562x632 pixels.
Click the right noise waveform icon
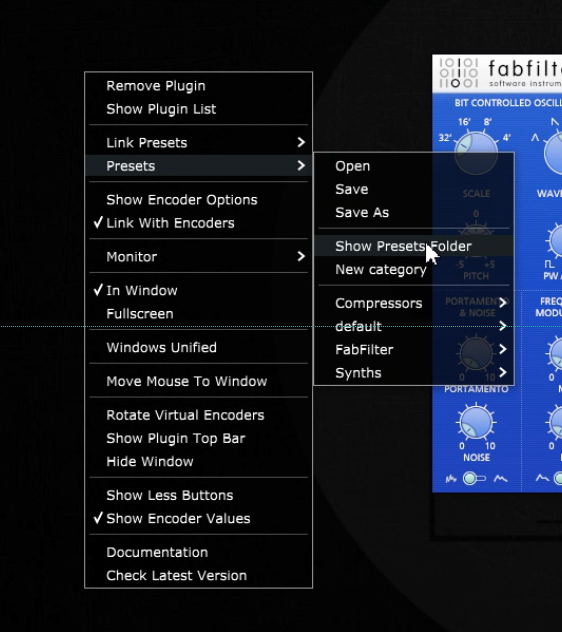click(x=501, y=478)
